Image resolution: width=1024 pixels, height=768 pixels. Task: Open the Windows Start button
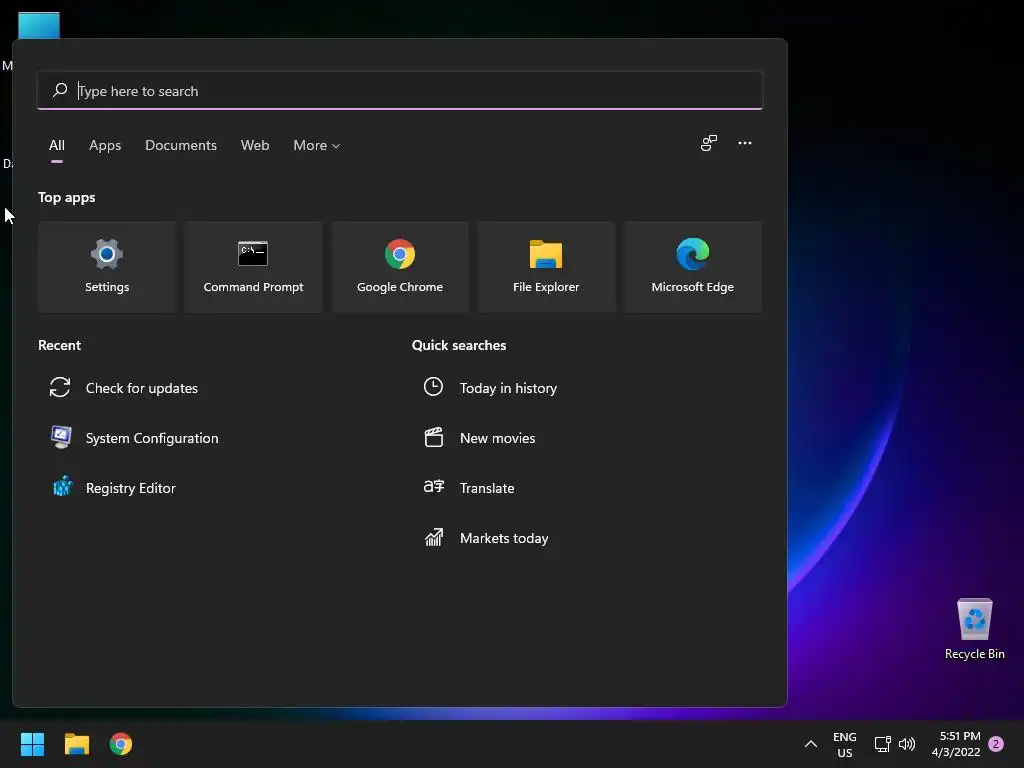32,744
